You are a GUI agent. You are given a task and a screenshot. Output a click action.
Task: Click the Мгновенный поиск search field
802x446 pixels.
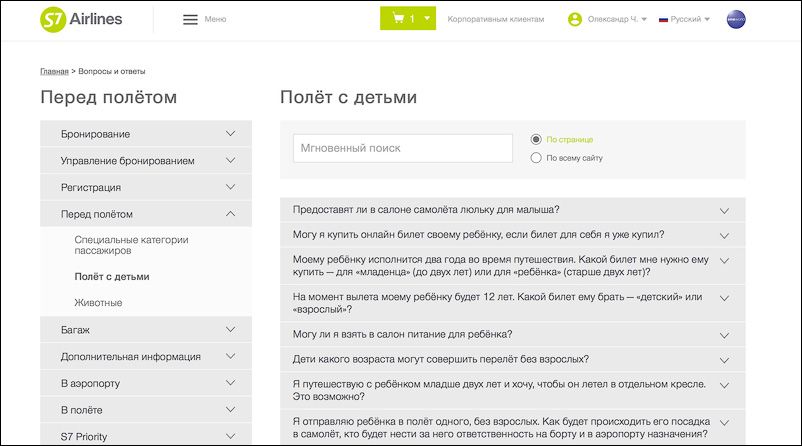click(x=403, y=148)
